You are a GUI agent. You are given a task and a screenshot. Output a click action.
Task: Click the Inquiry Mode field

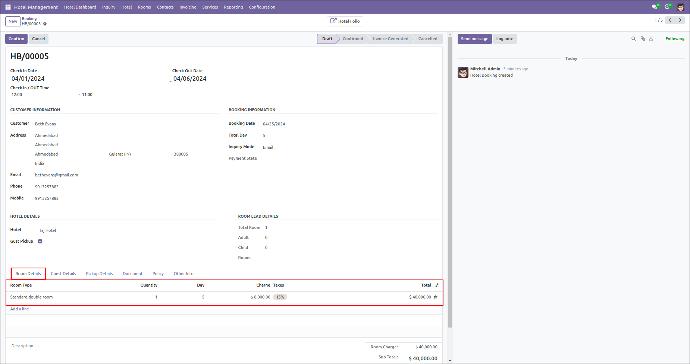tap(268, 147)
